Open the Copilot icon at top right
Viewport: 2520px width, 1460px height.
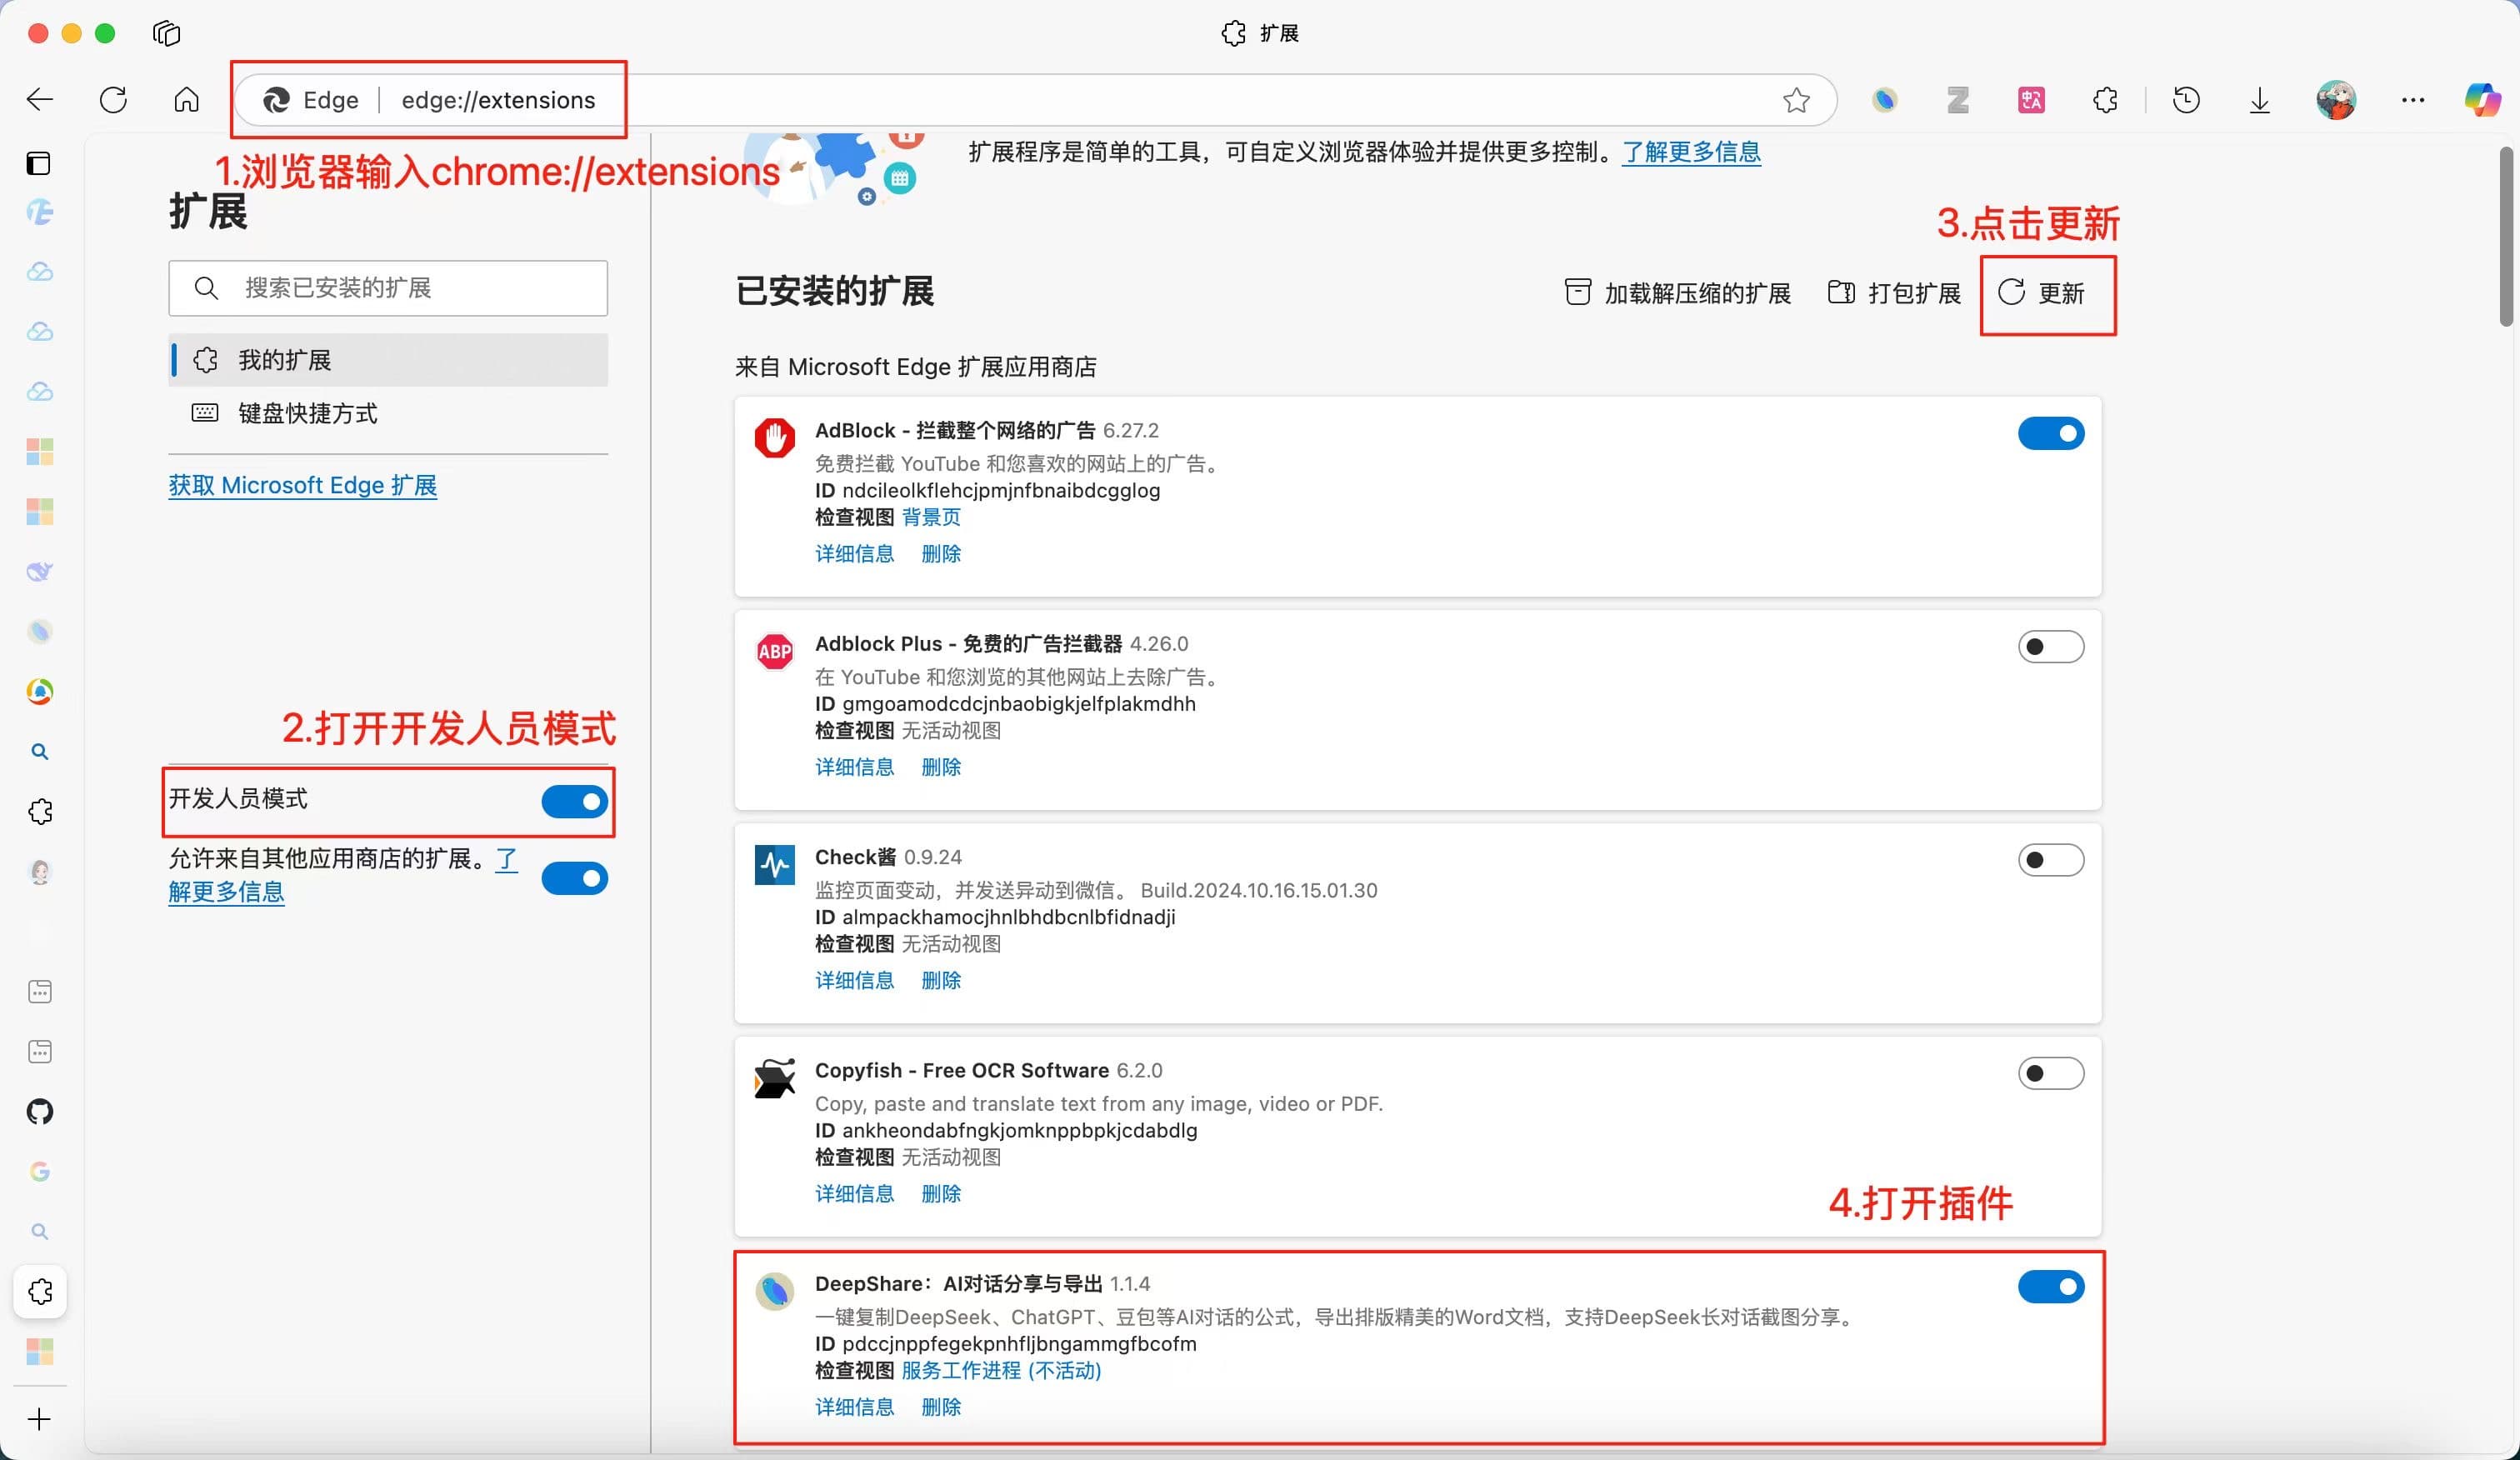(x=2482, y=100)
